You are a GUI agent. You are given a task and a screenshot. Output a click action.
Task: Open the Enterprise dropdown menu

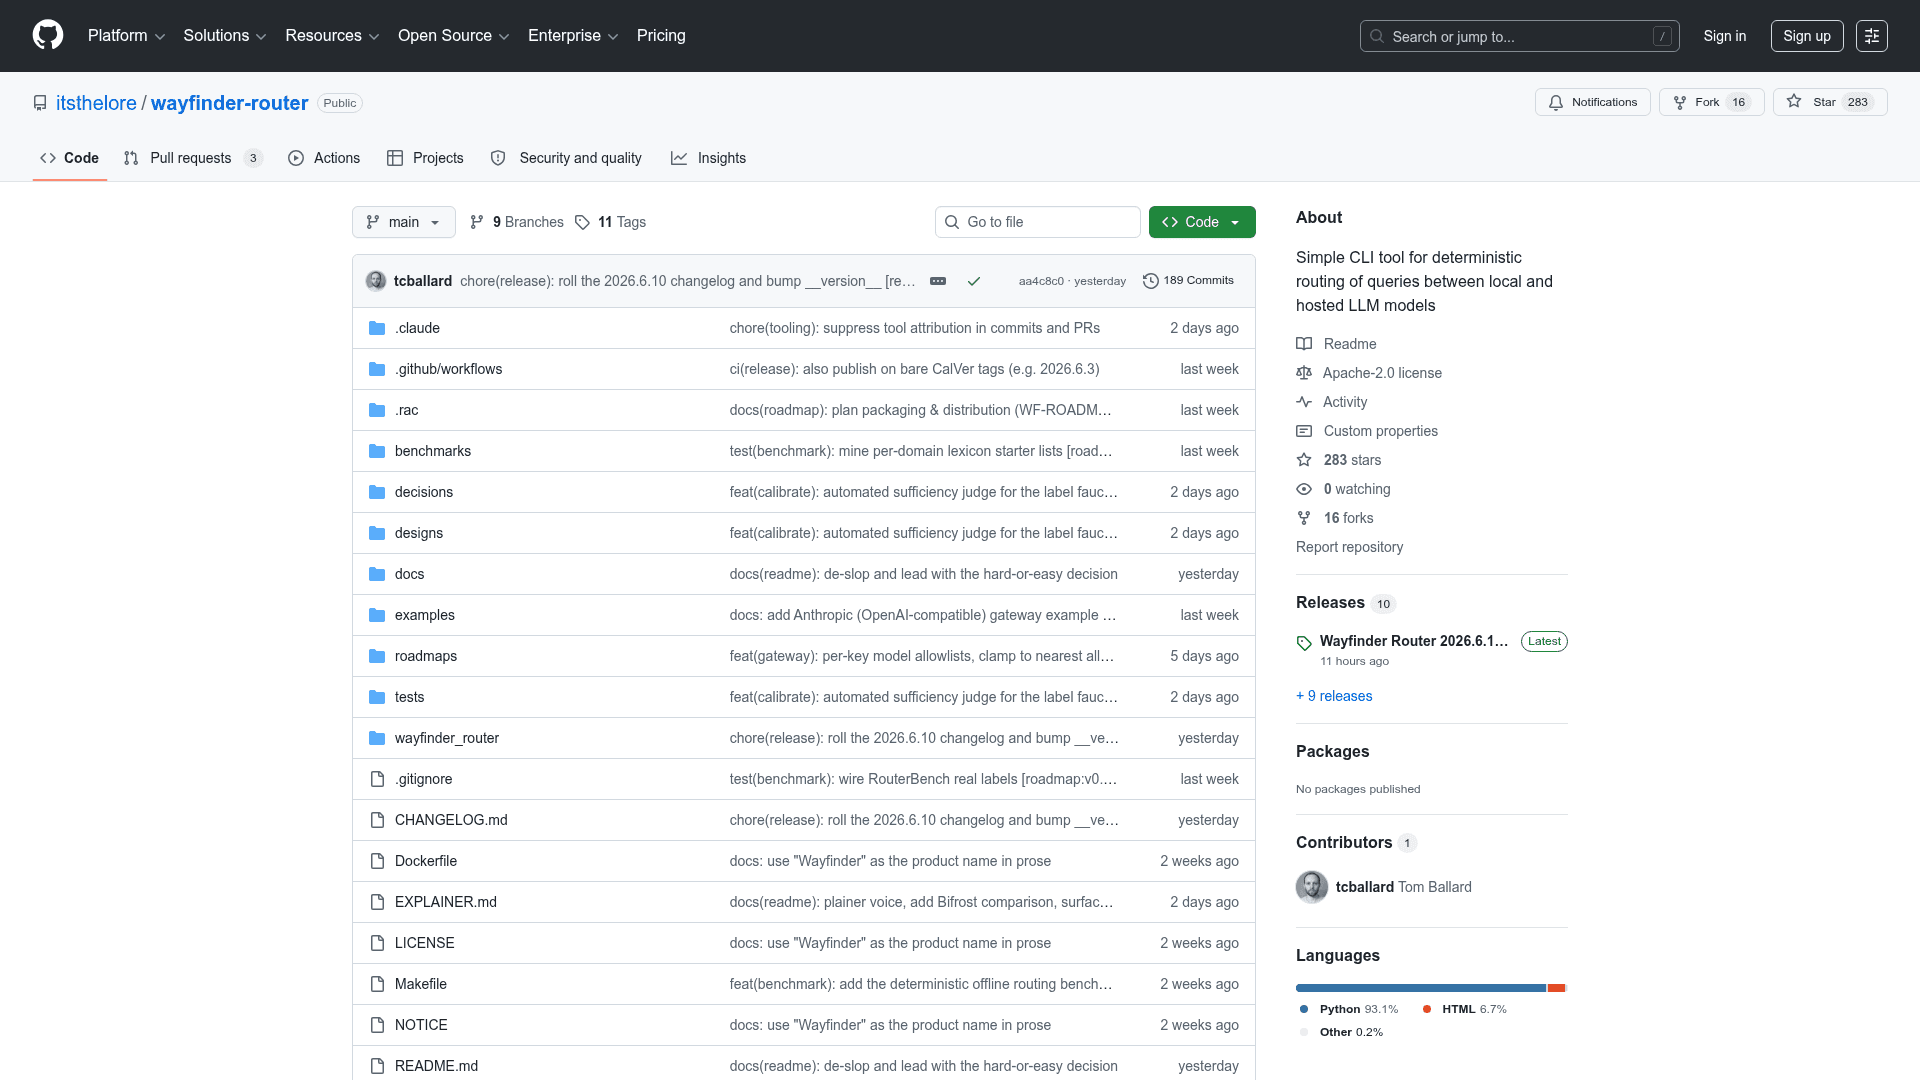click(573, 35)
